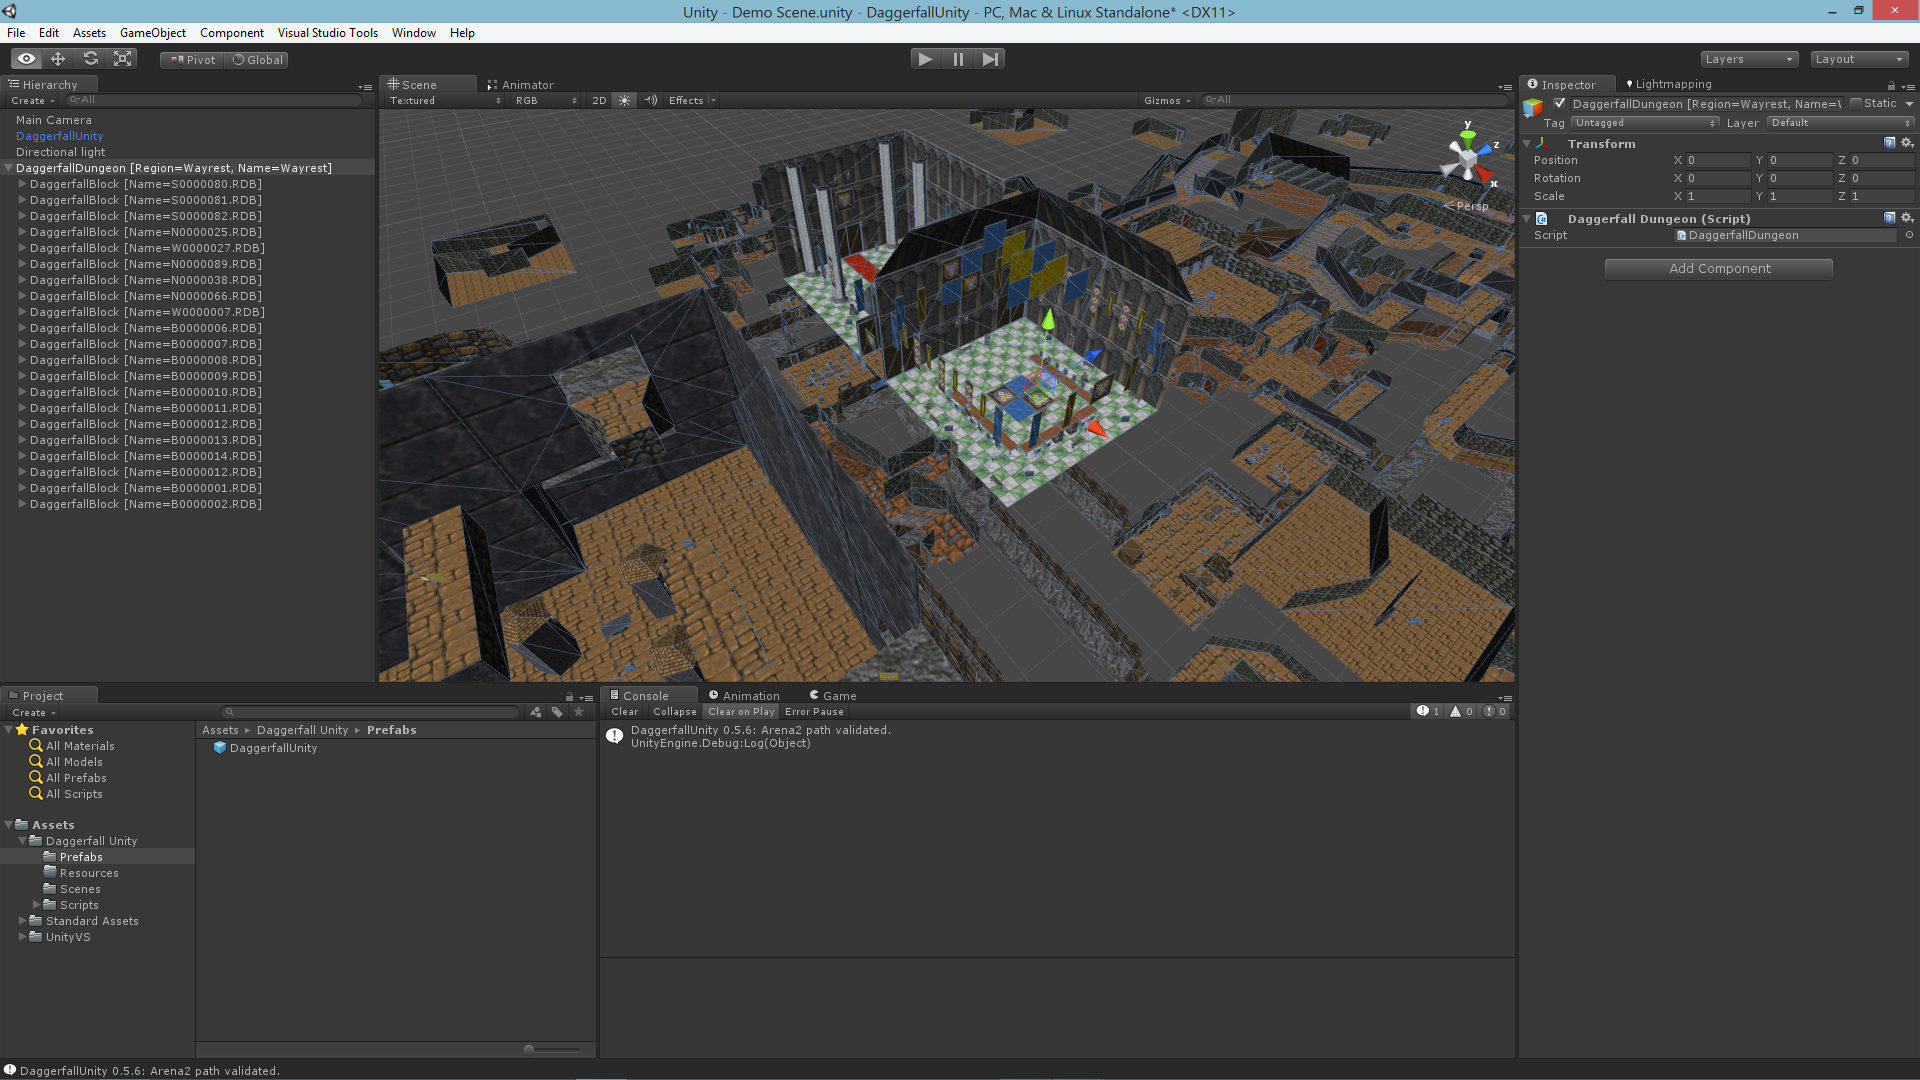Open the Component menu
The width and height of the screenshot is (1920, 1080).
[x=232, y=33]
